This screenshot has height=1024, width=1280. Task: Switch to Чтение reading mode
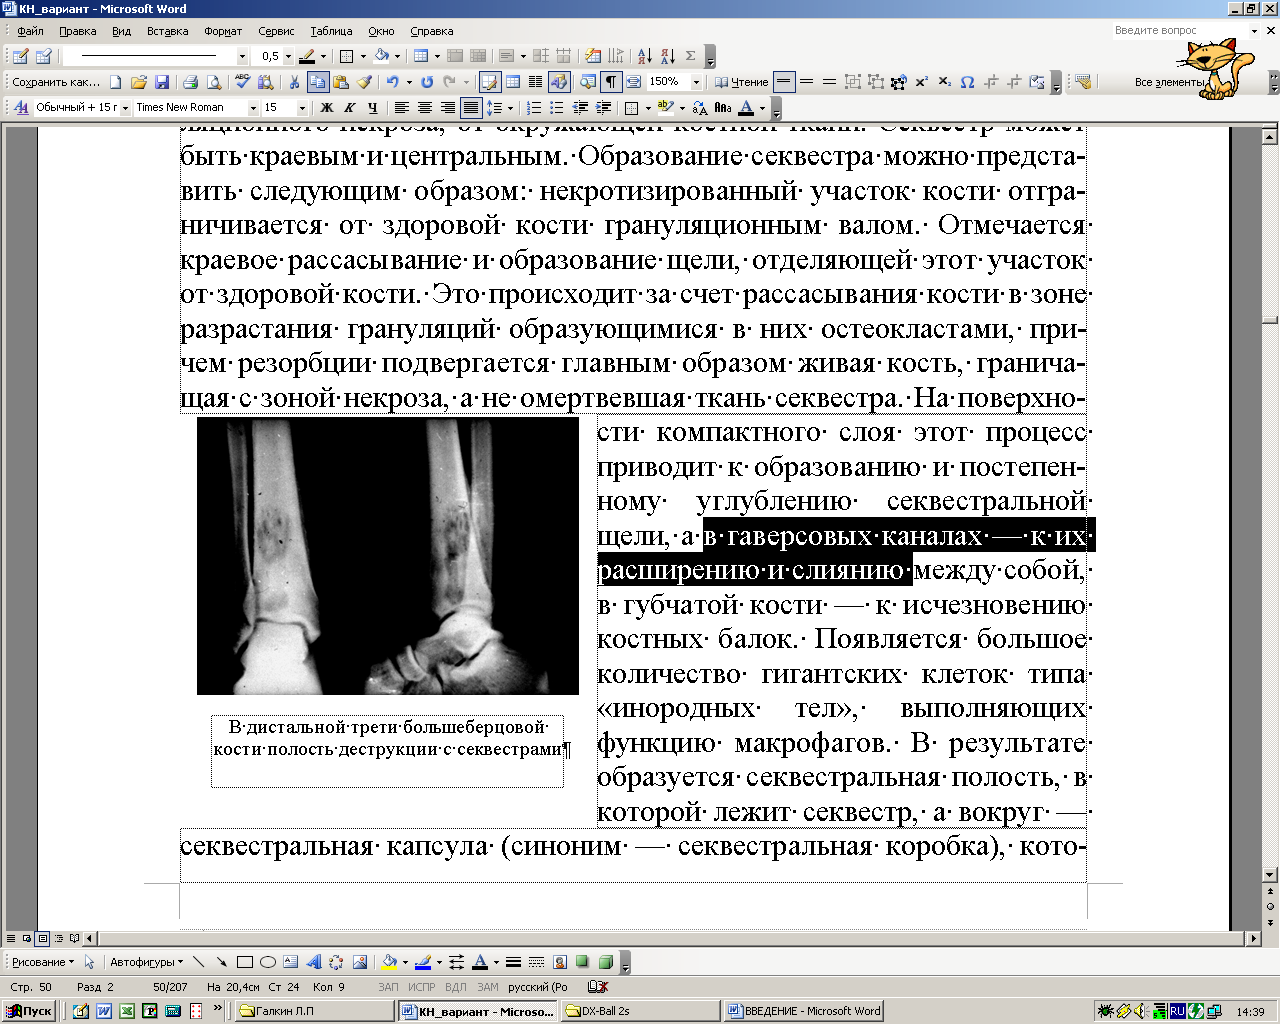coord(742,82)
